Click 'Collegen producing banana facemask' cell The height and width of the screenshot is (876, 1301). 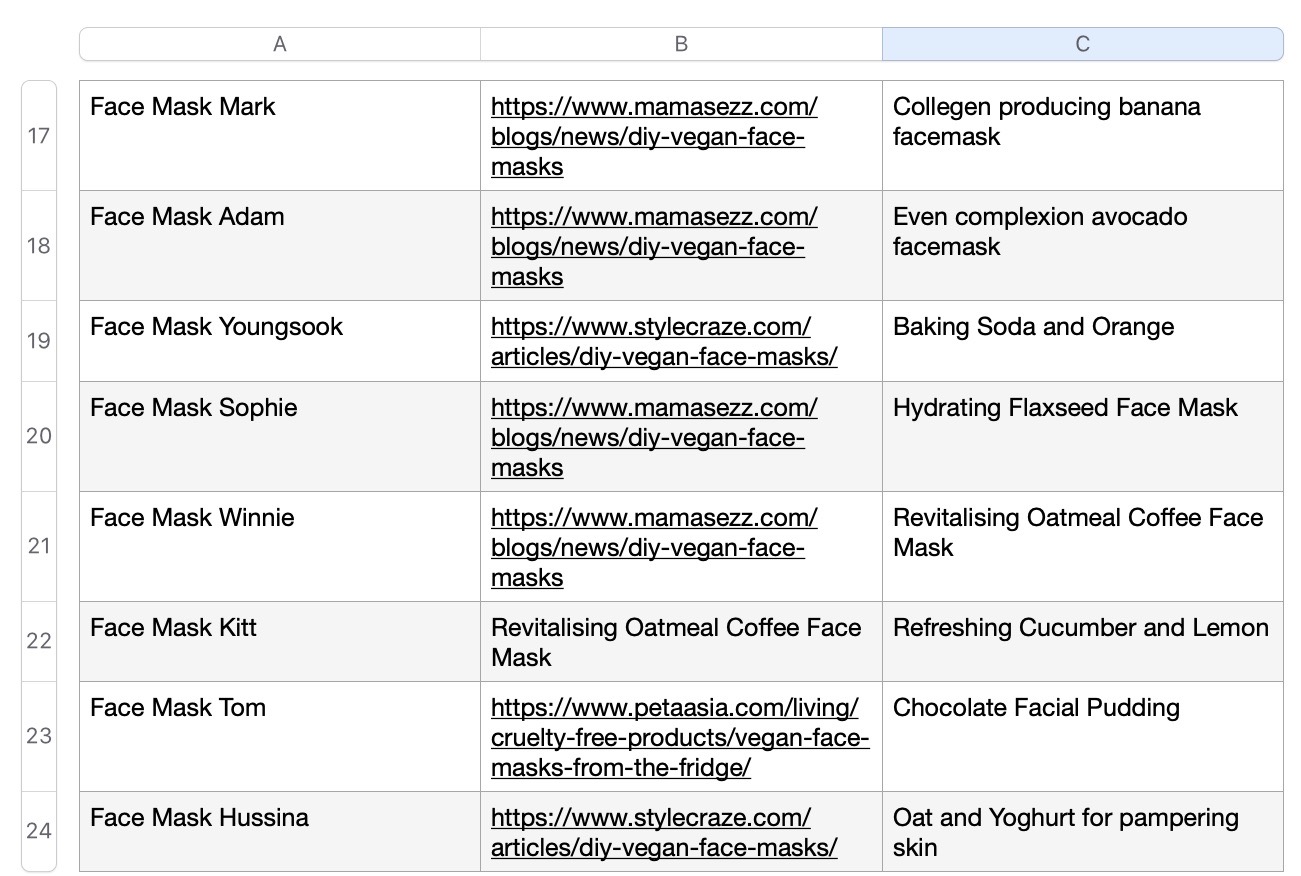(x=1083, y=136)
